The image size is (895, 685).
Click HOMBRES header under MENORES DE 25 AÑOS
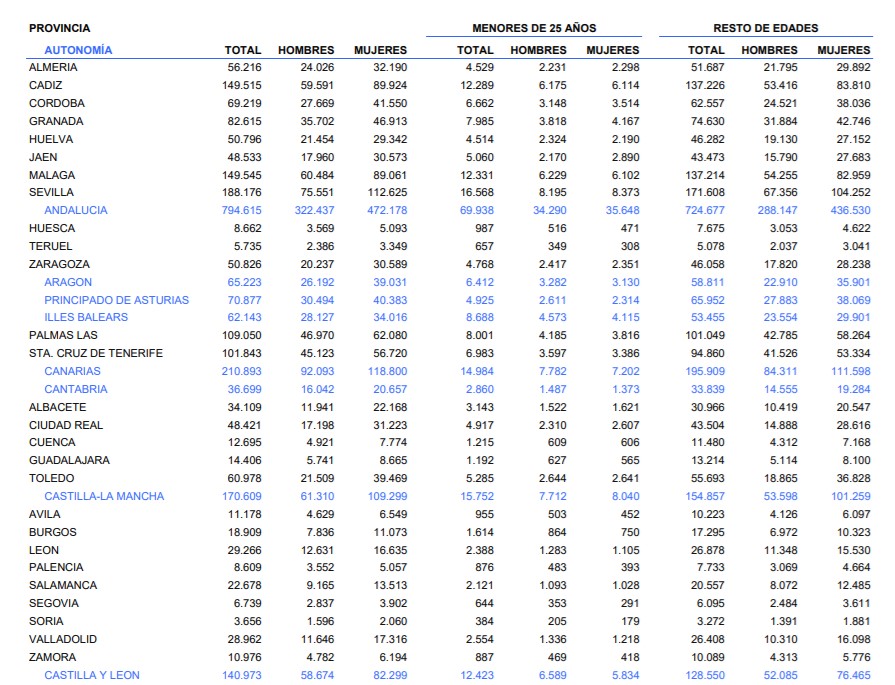[538, 49]
